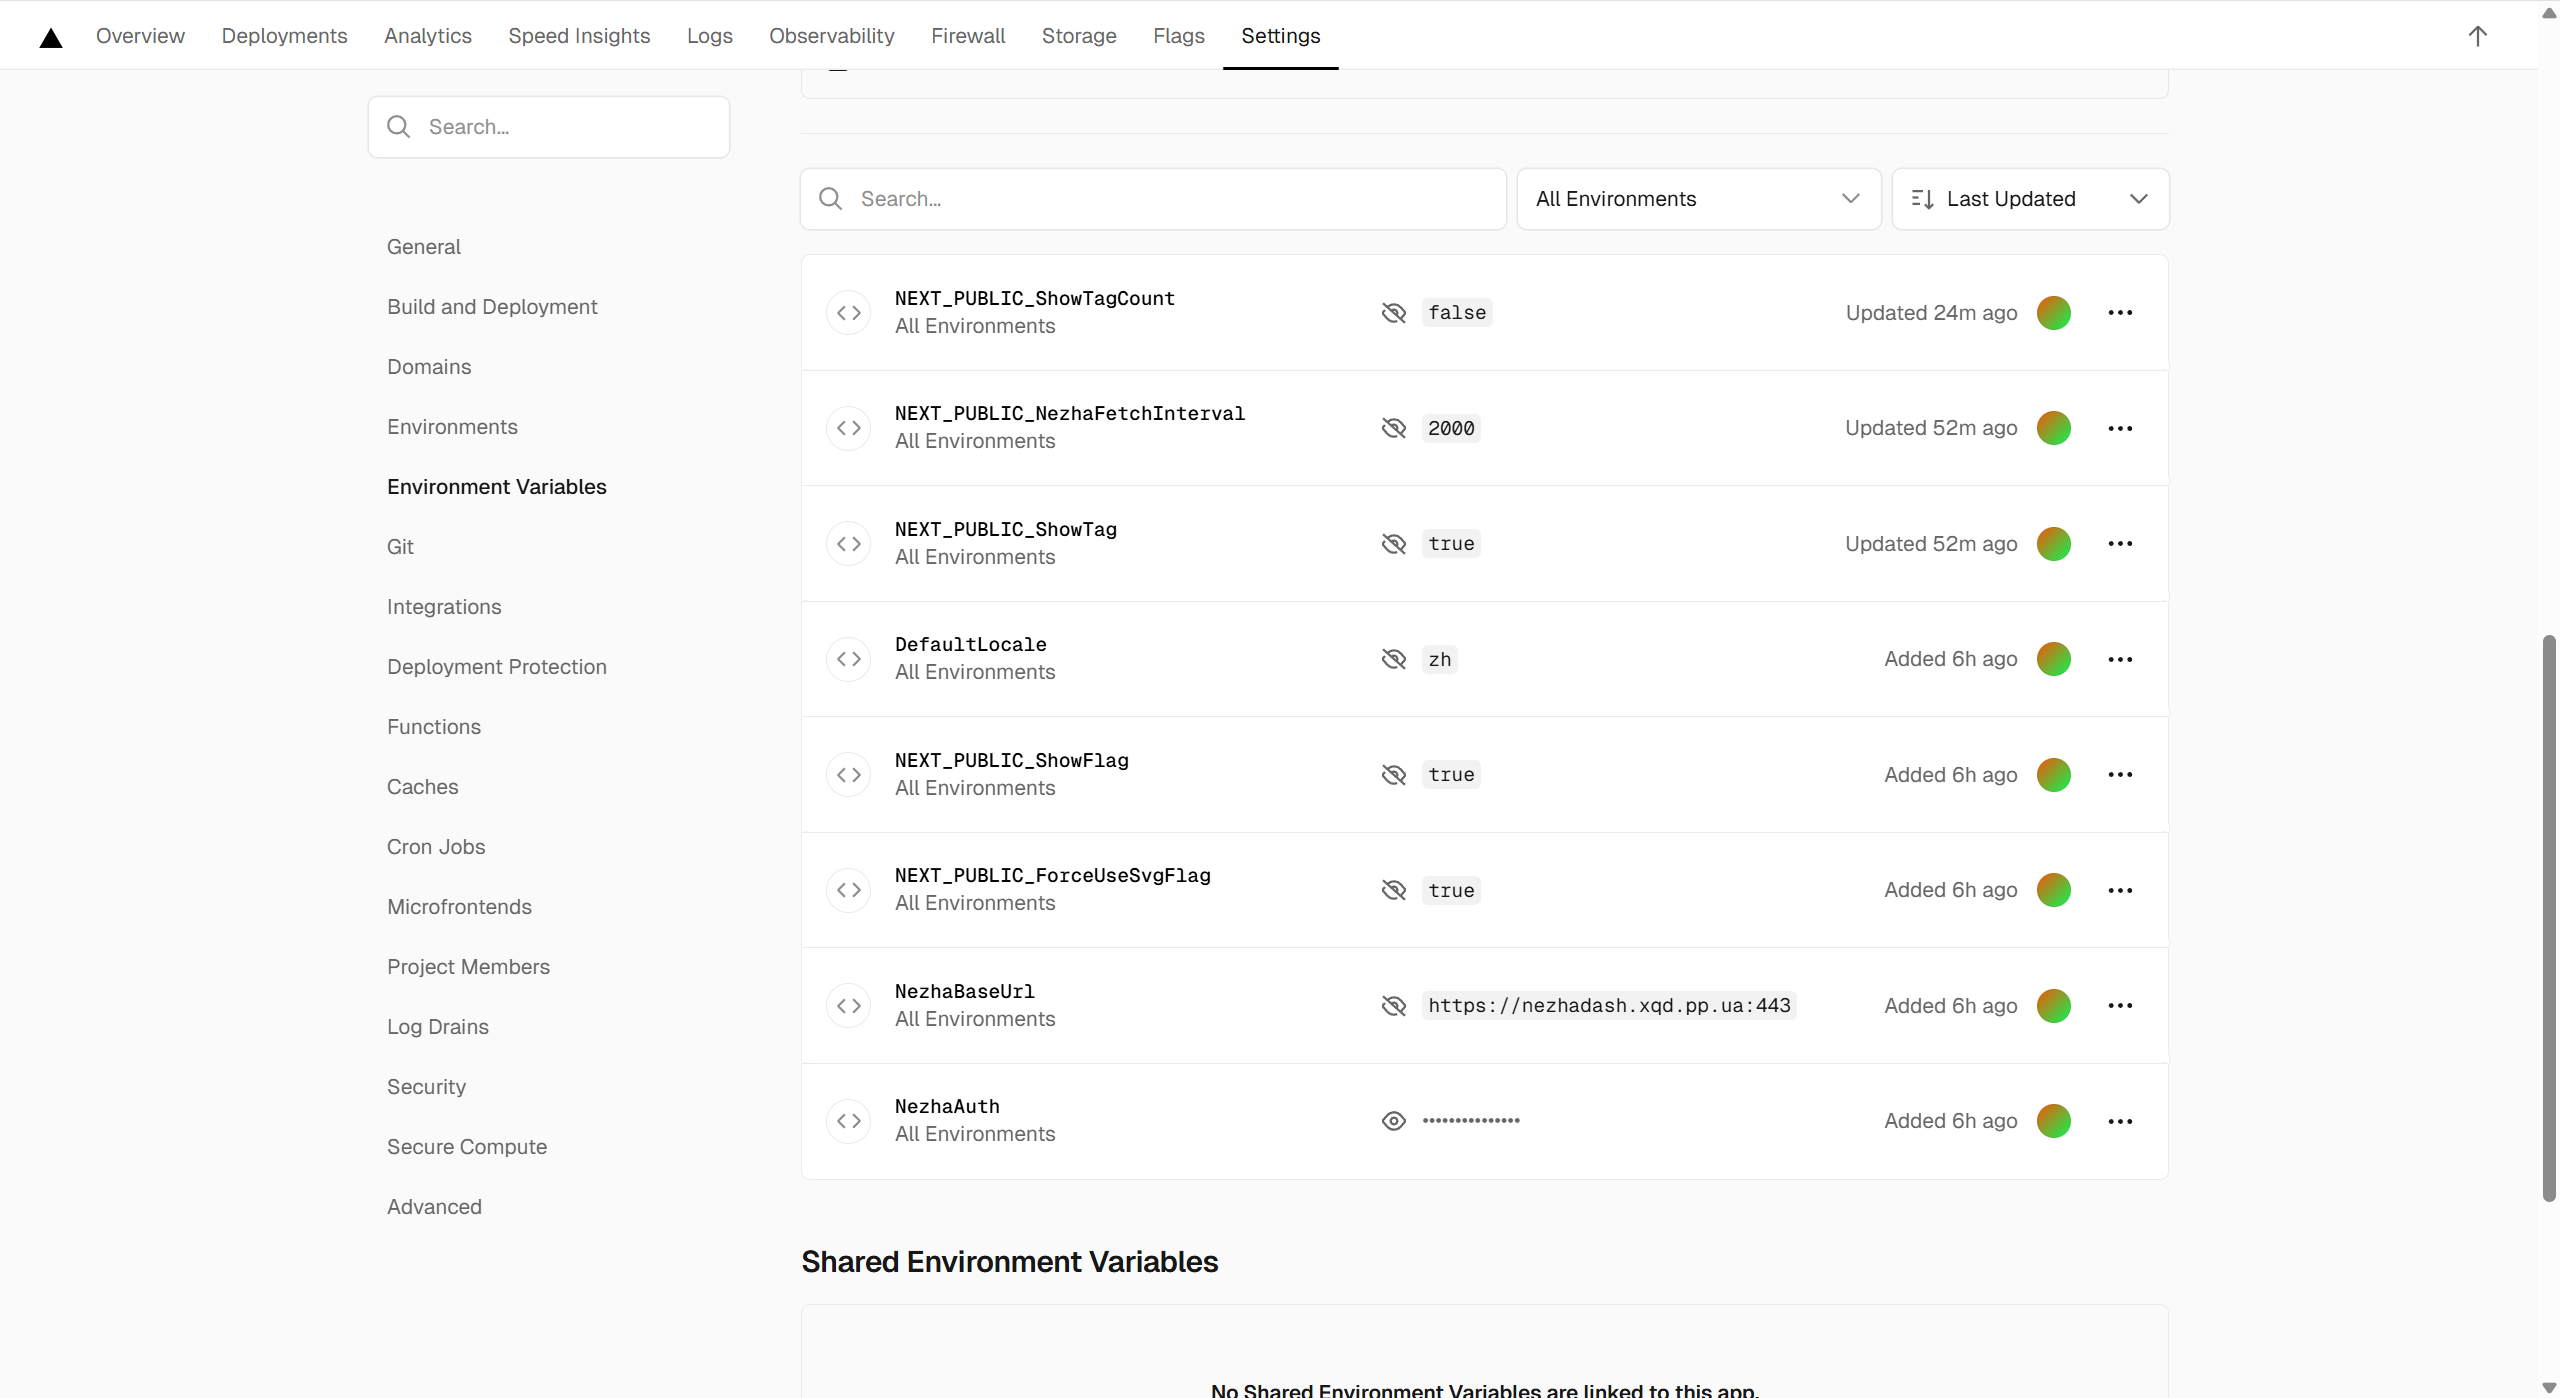Image resolution: width=2560 pixels, height=1398 pixels.
Task: Open the Observability tab
Action: (831, 36)
